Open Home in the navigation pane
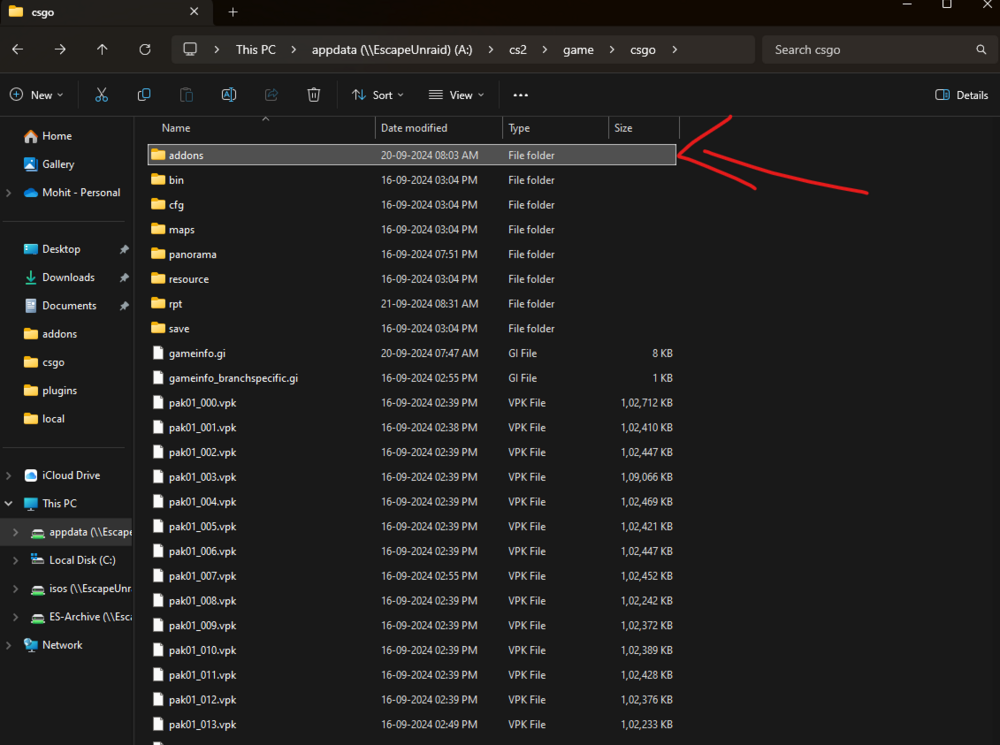1000x745 pixels. (48, 136)
